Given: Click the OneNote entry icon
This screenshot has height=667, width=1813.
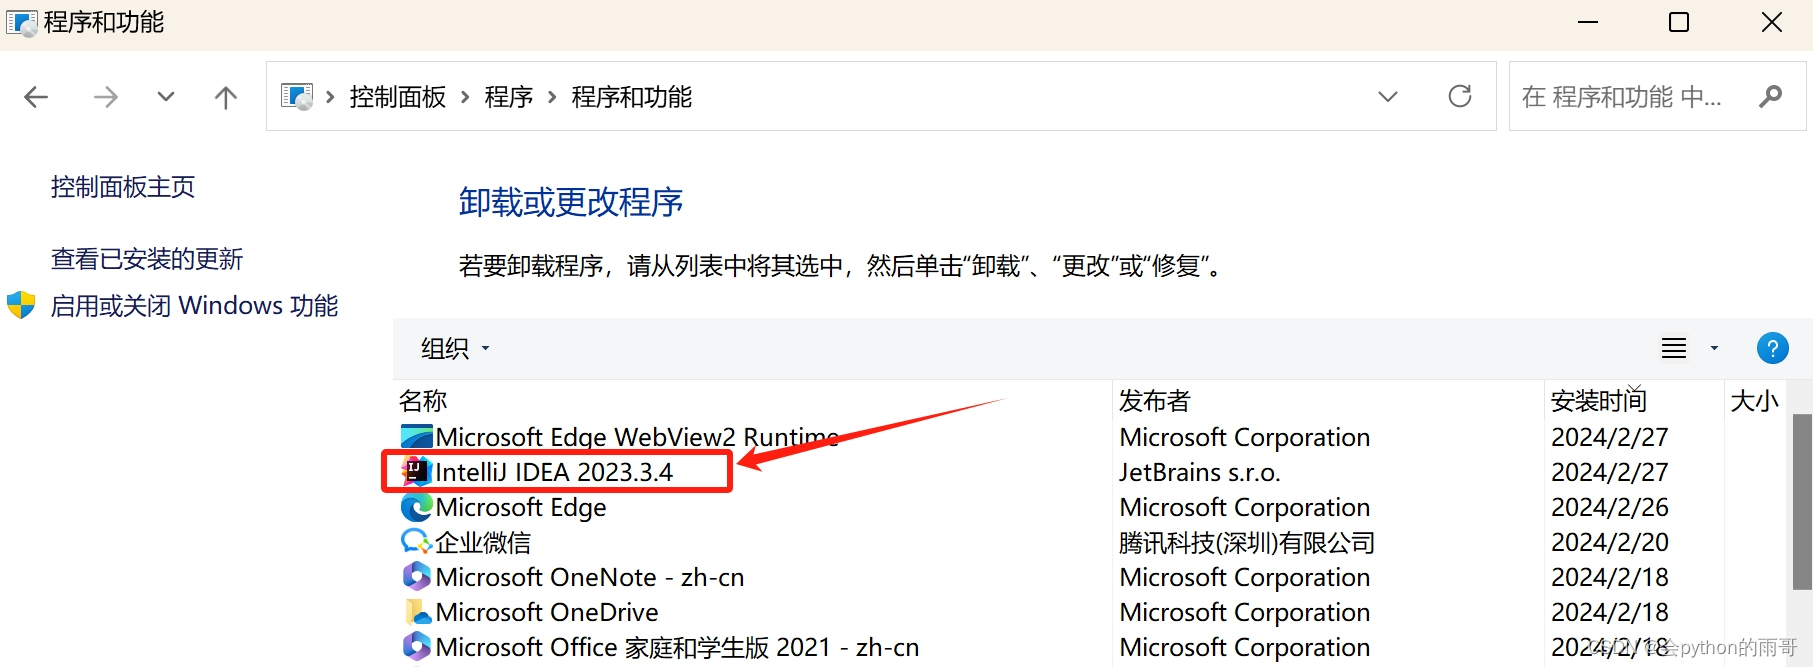Looking at the screenshot, I should point(416,577).
